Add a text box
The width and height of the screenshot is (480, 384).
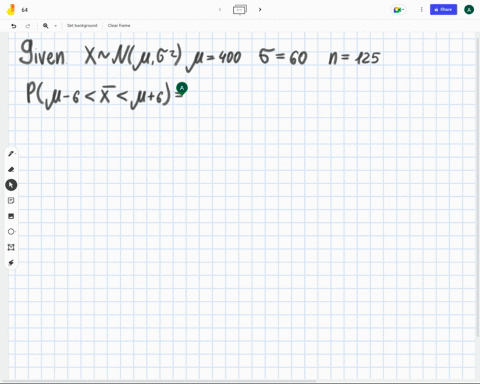tap(11, 247)
